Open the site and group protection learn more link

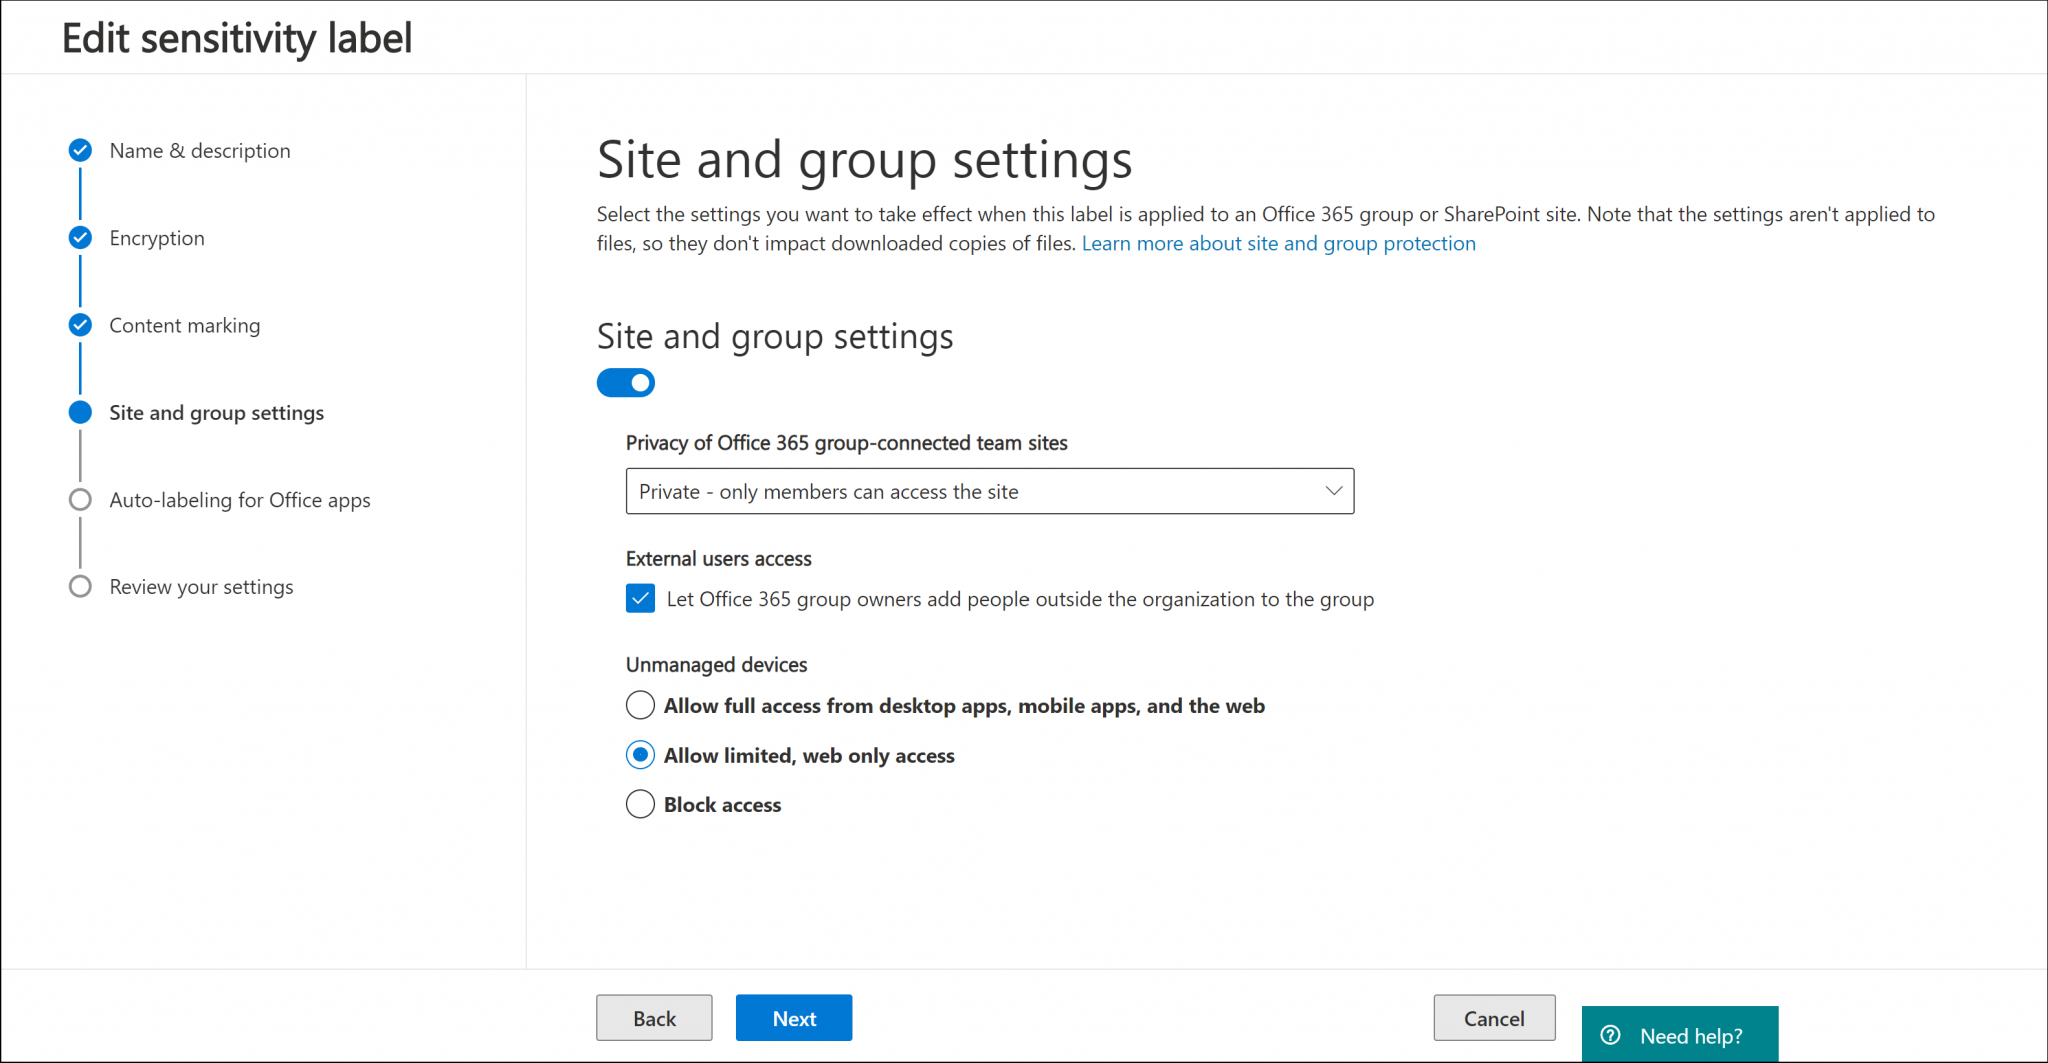1278,243
